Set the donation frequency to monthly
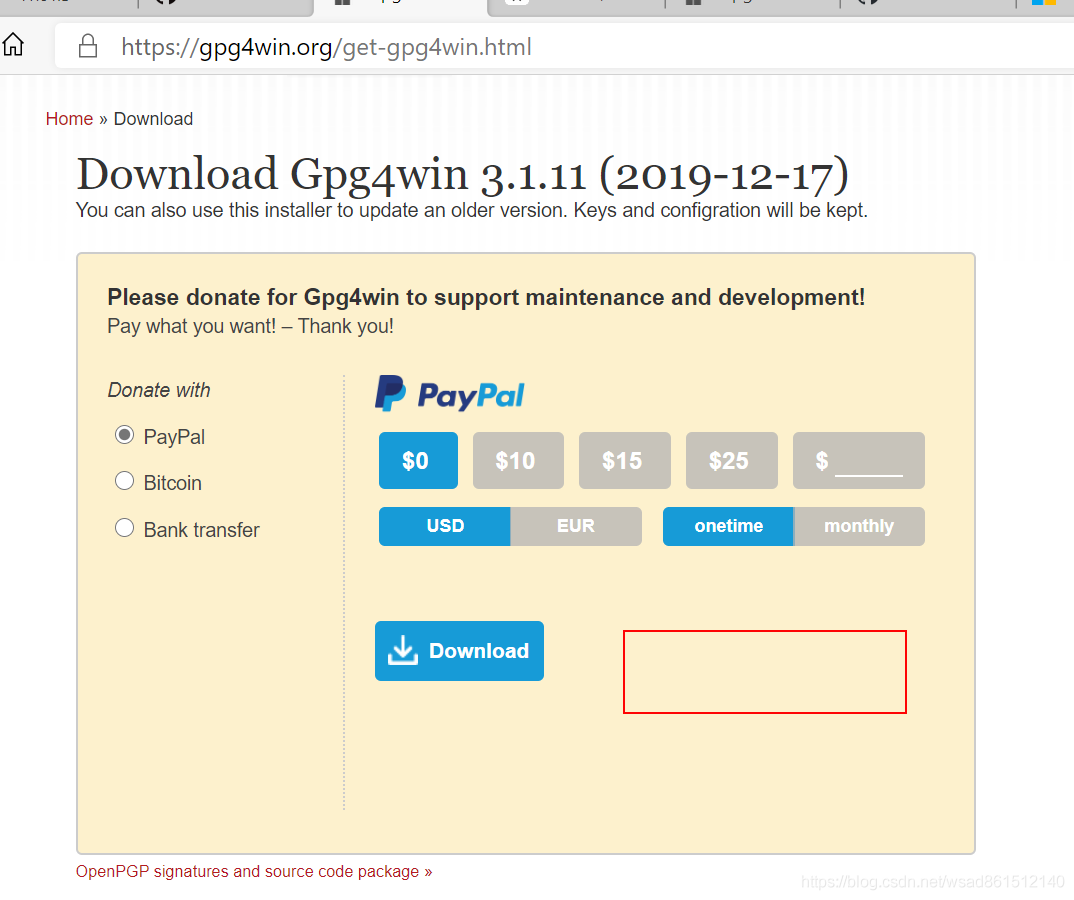Image resolution: width=1074 pixels, height=900 pixels. coord(859,526)
